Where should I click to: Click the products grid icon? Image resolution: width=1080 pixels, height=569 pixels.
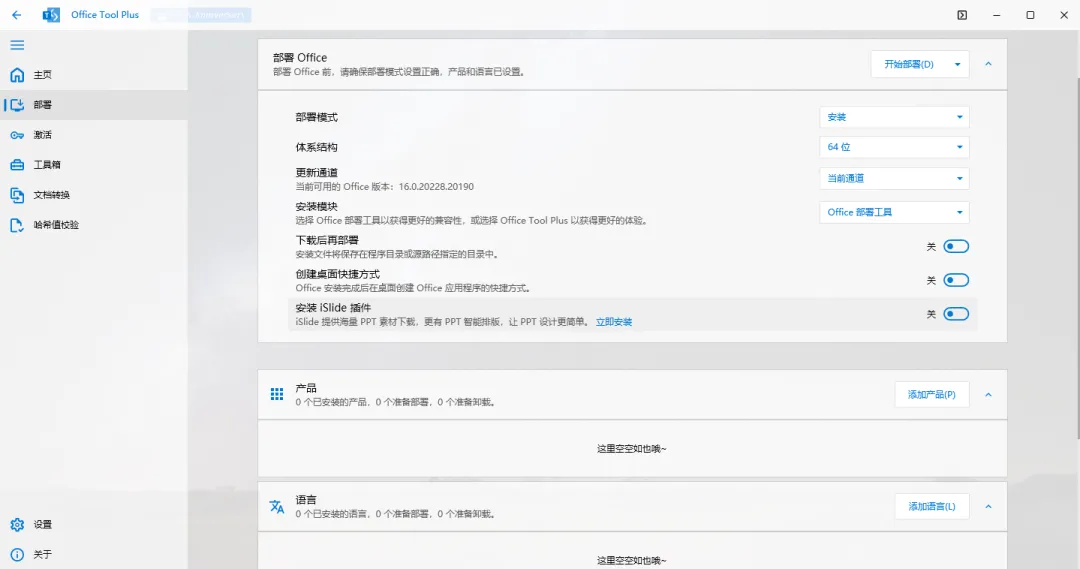pyautogui.click(x=277, y=394)
